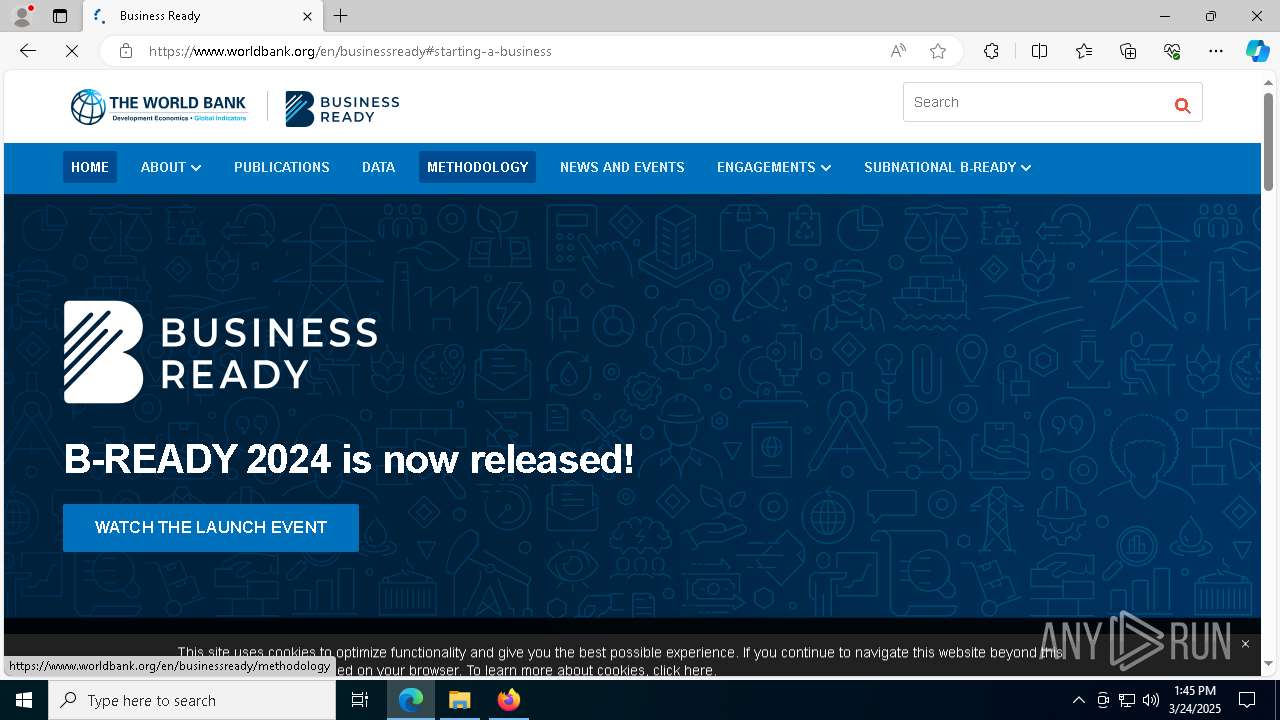Open DATA nav item

(x=378, y=167)
